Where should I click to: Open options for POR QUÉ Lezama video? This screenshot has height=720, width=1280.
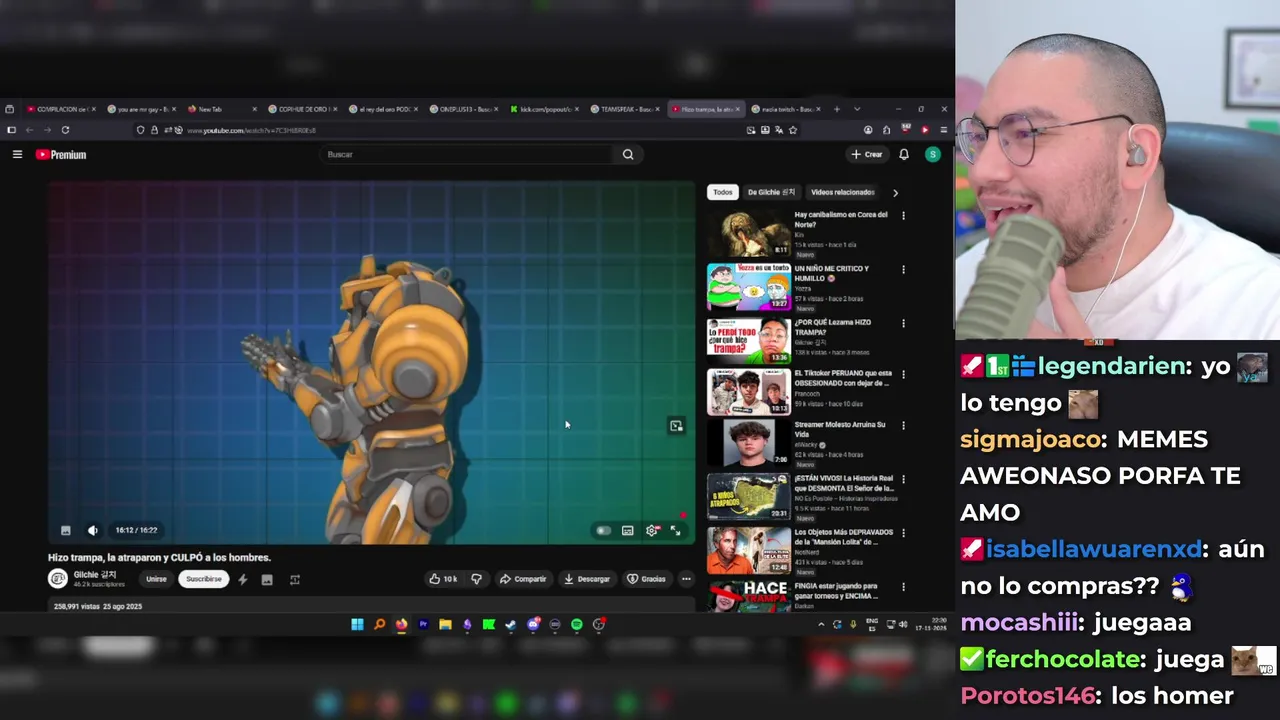pos(903,323)
